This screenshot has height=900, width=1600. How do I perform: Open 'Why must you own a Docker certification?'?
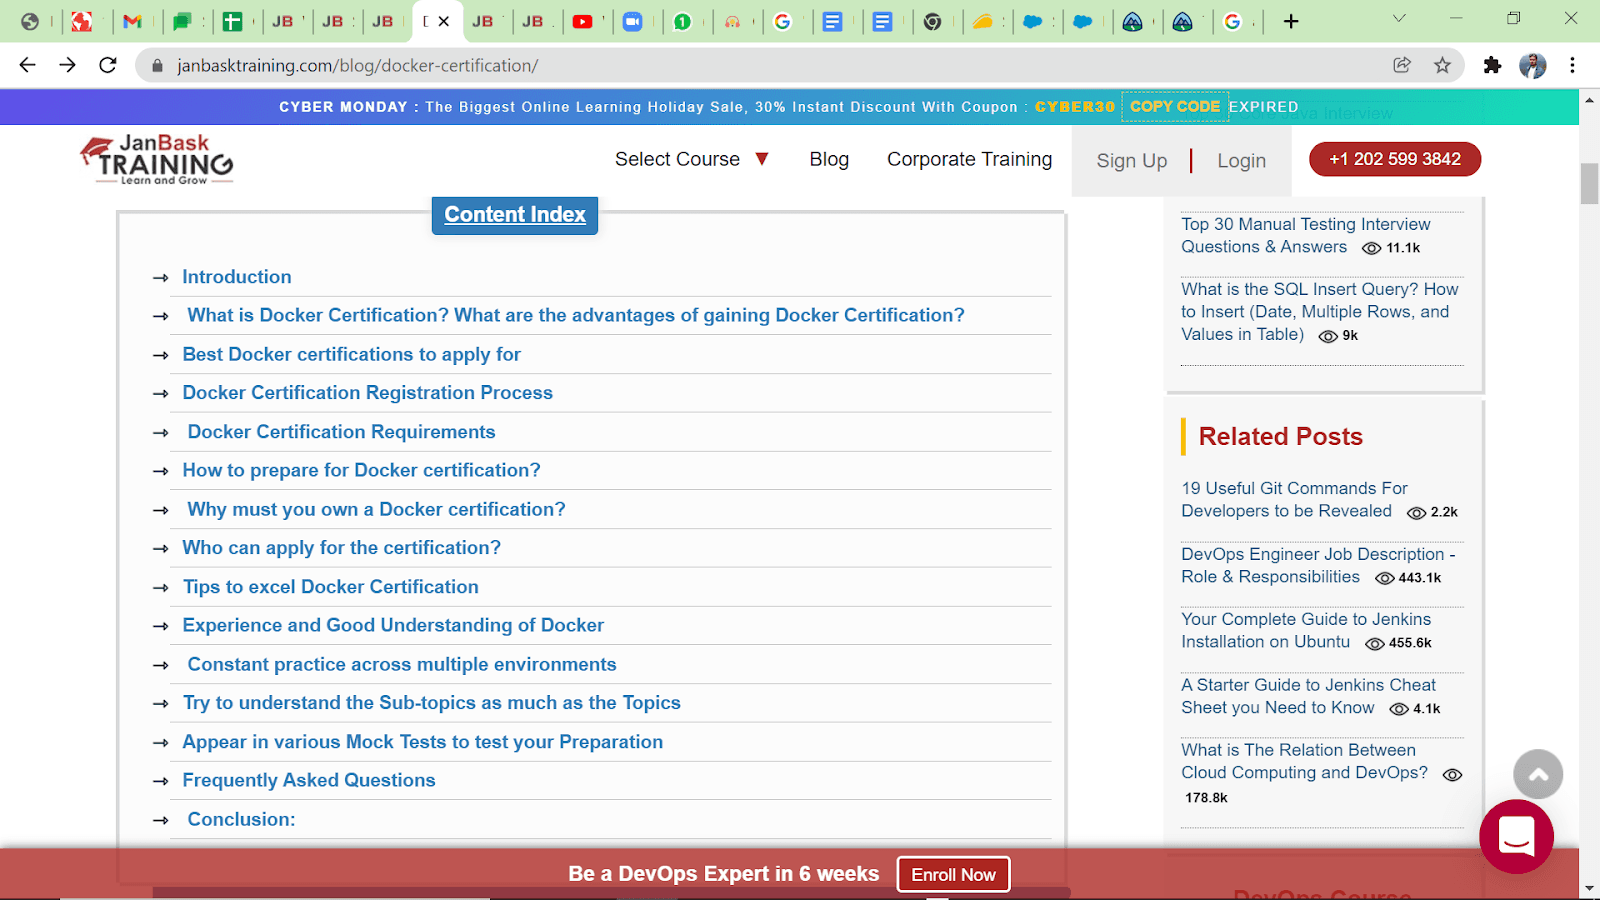pos(376,509)
